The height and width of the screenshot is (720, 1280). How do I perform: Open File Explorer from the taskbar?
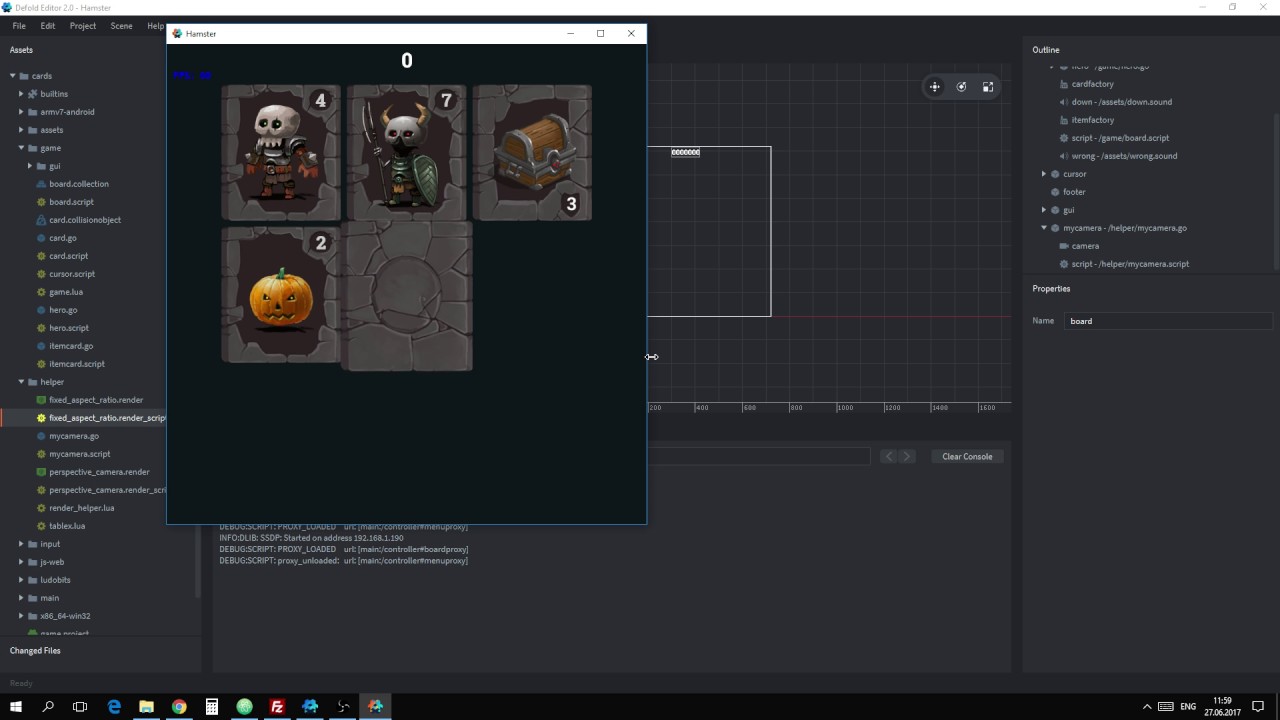pyautogui.click(x=146, y=706)
